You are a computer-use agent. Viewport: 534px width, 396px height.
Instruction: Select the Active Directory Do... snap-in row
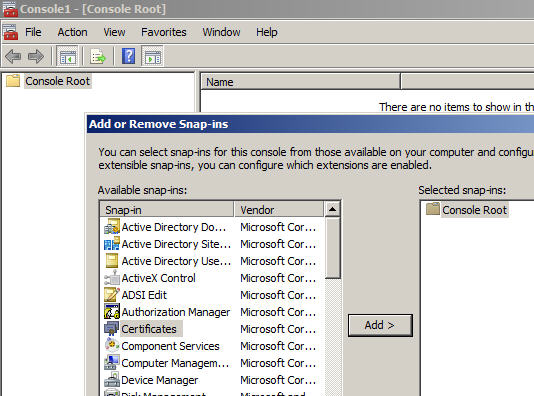click(x=211, y=227)
